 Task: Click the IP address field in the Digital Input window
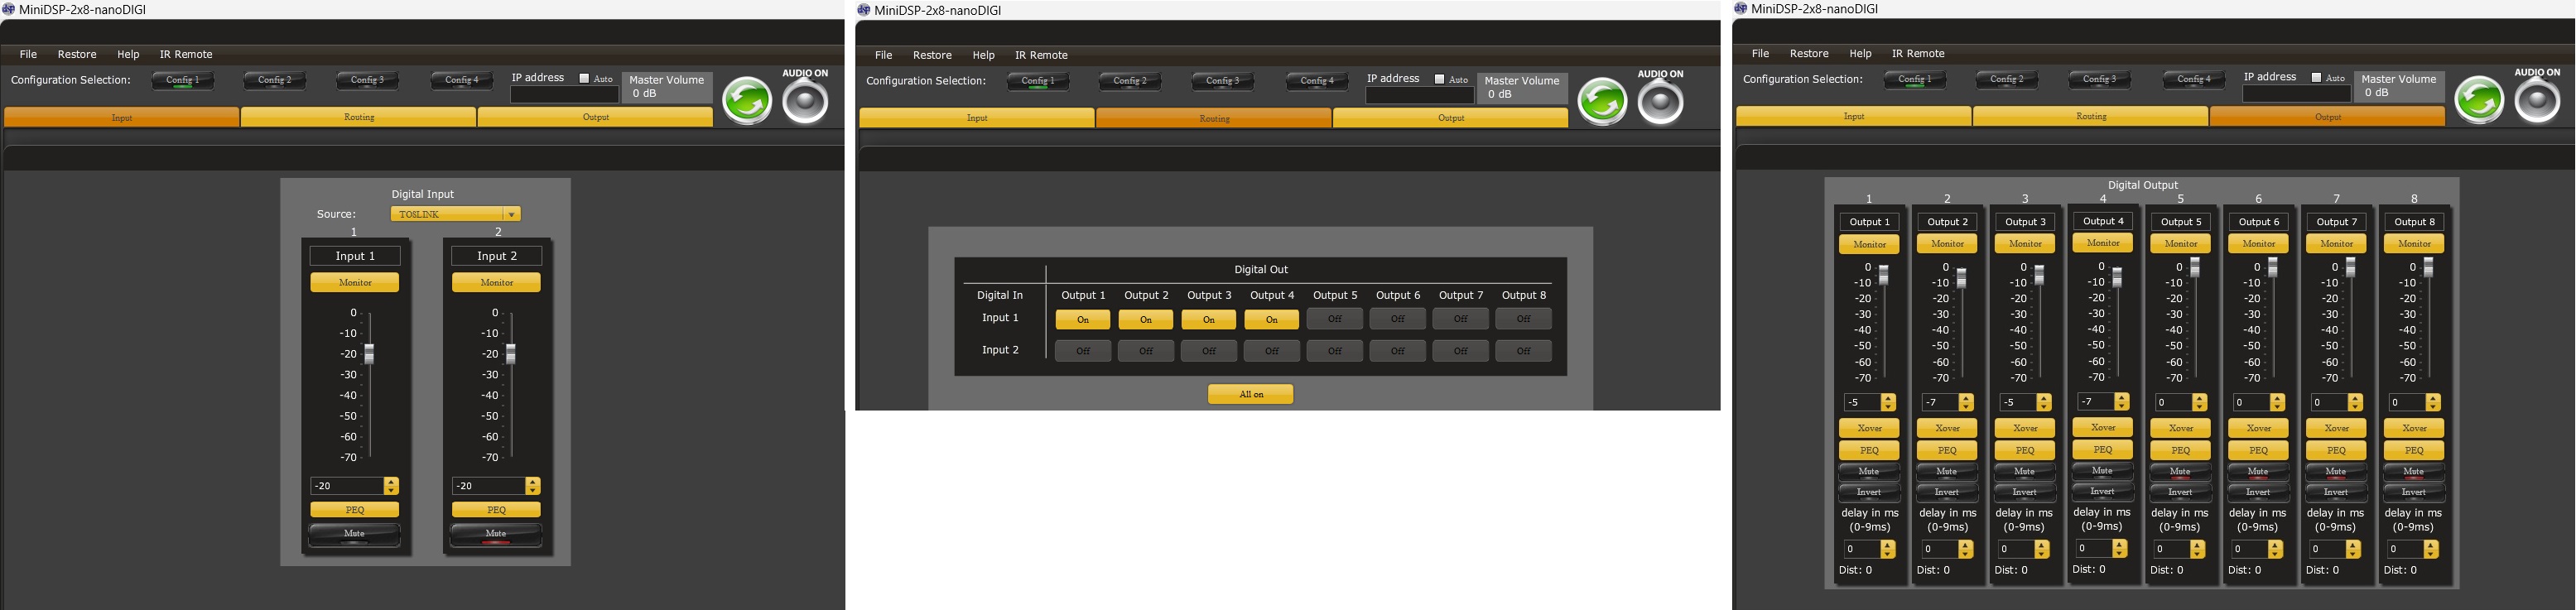[564, 95]
